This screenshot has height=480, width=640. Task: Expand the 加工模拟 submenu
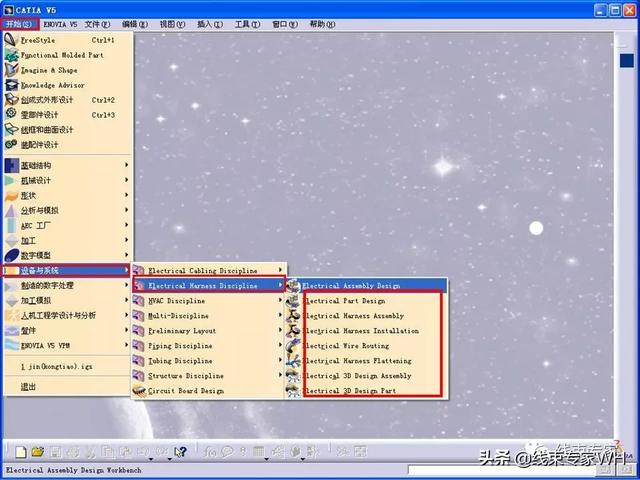click(68, 300)
